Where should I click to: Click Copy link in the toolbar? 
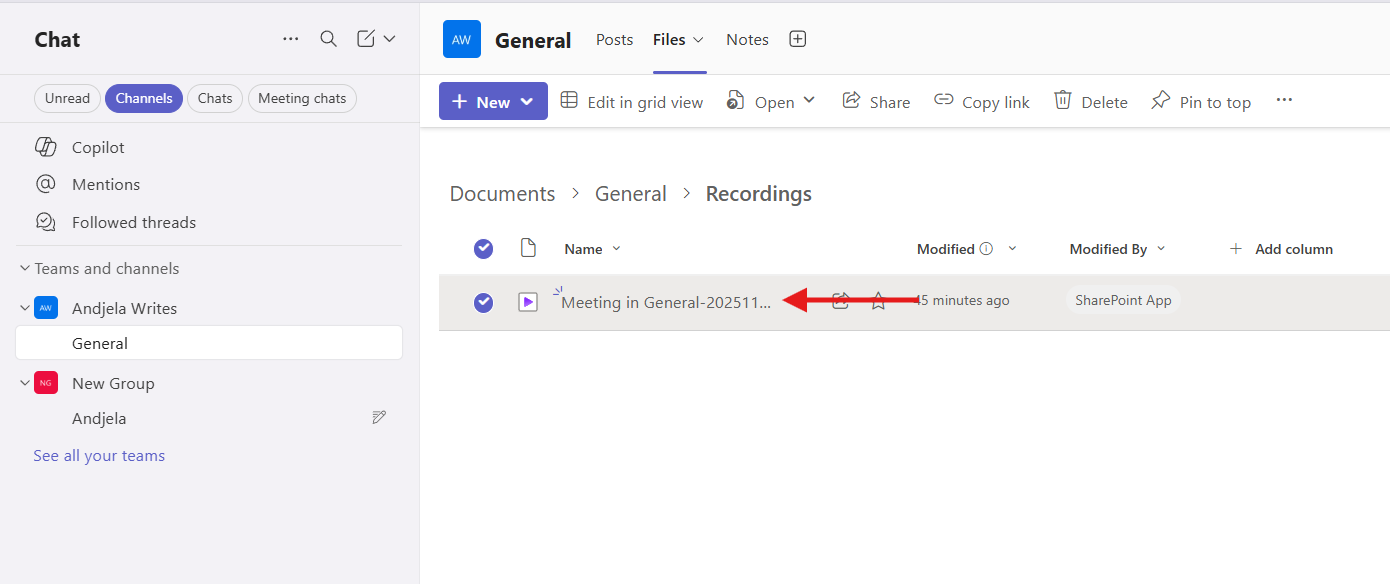[982, 102]
